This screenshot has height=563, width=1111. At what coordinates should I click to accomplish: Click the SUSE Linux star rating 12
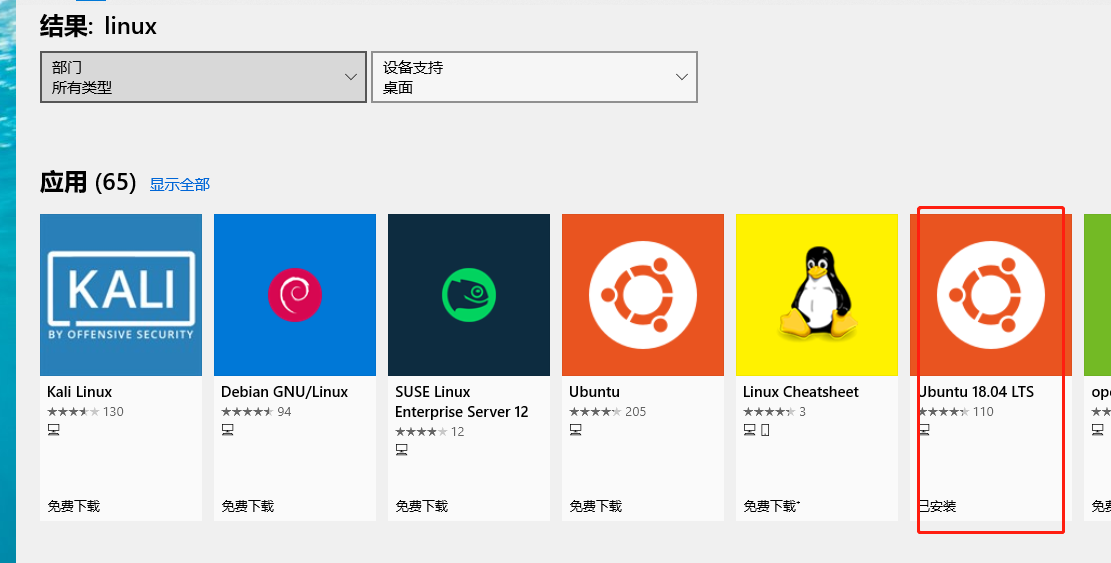point(429,431)
